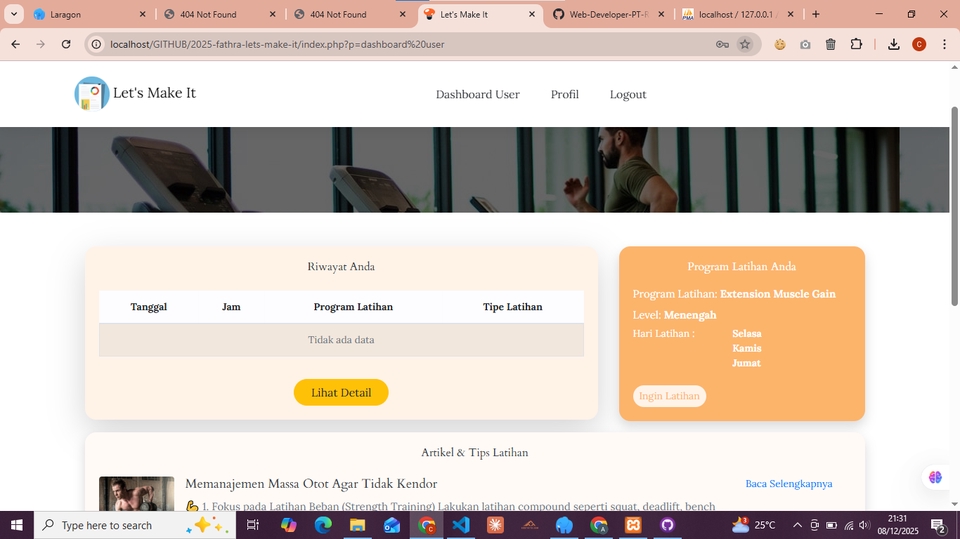Viewport: 960px width, 539px height.
Task: Reload the current page
Action: (66, 44)
